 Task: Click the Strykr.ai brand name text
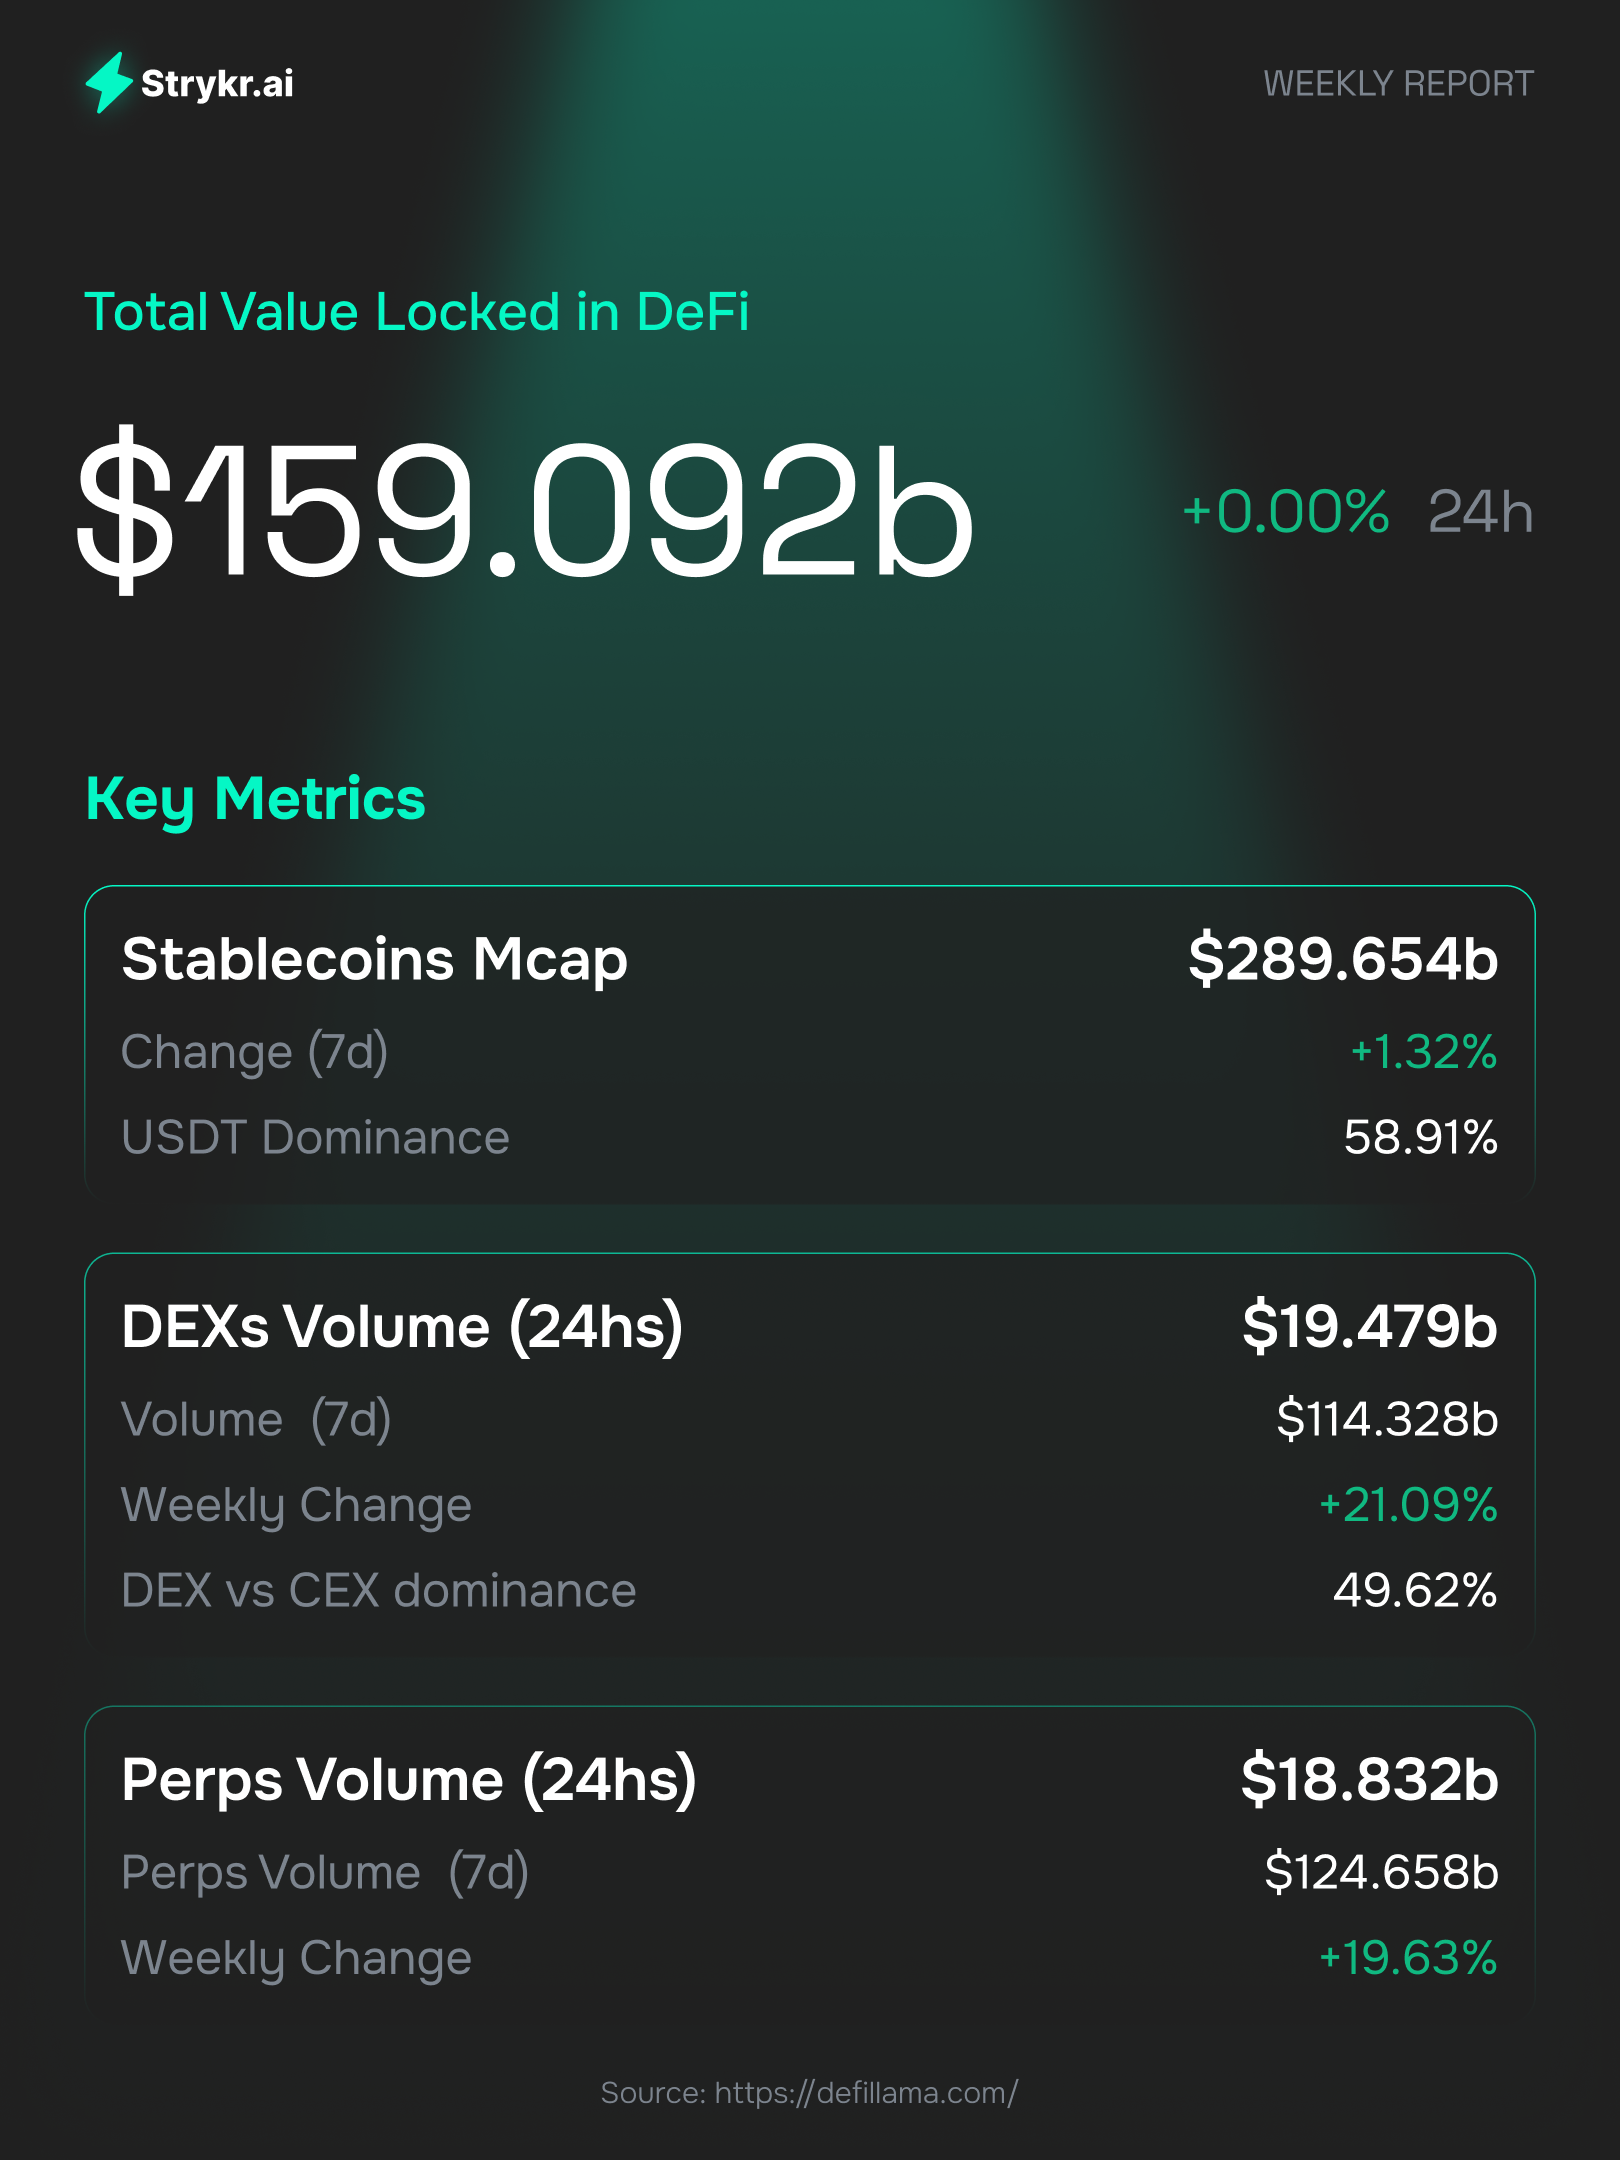(217, 84)
